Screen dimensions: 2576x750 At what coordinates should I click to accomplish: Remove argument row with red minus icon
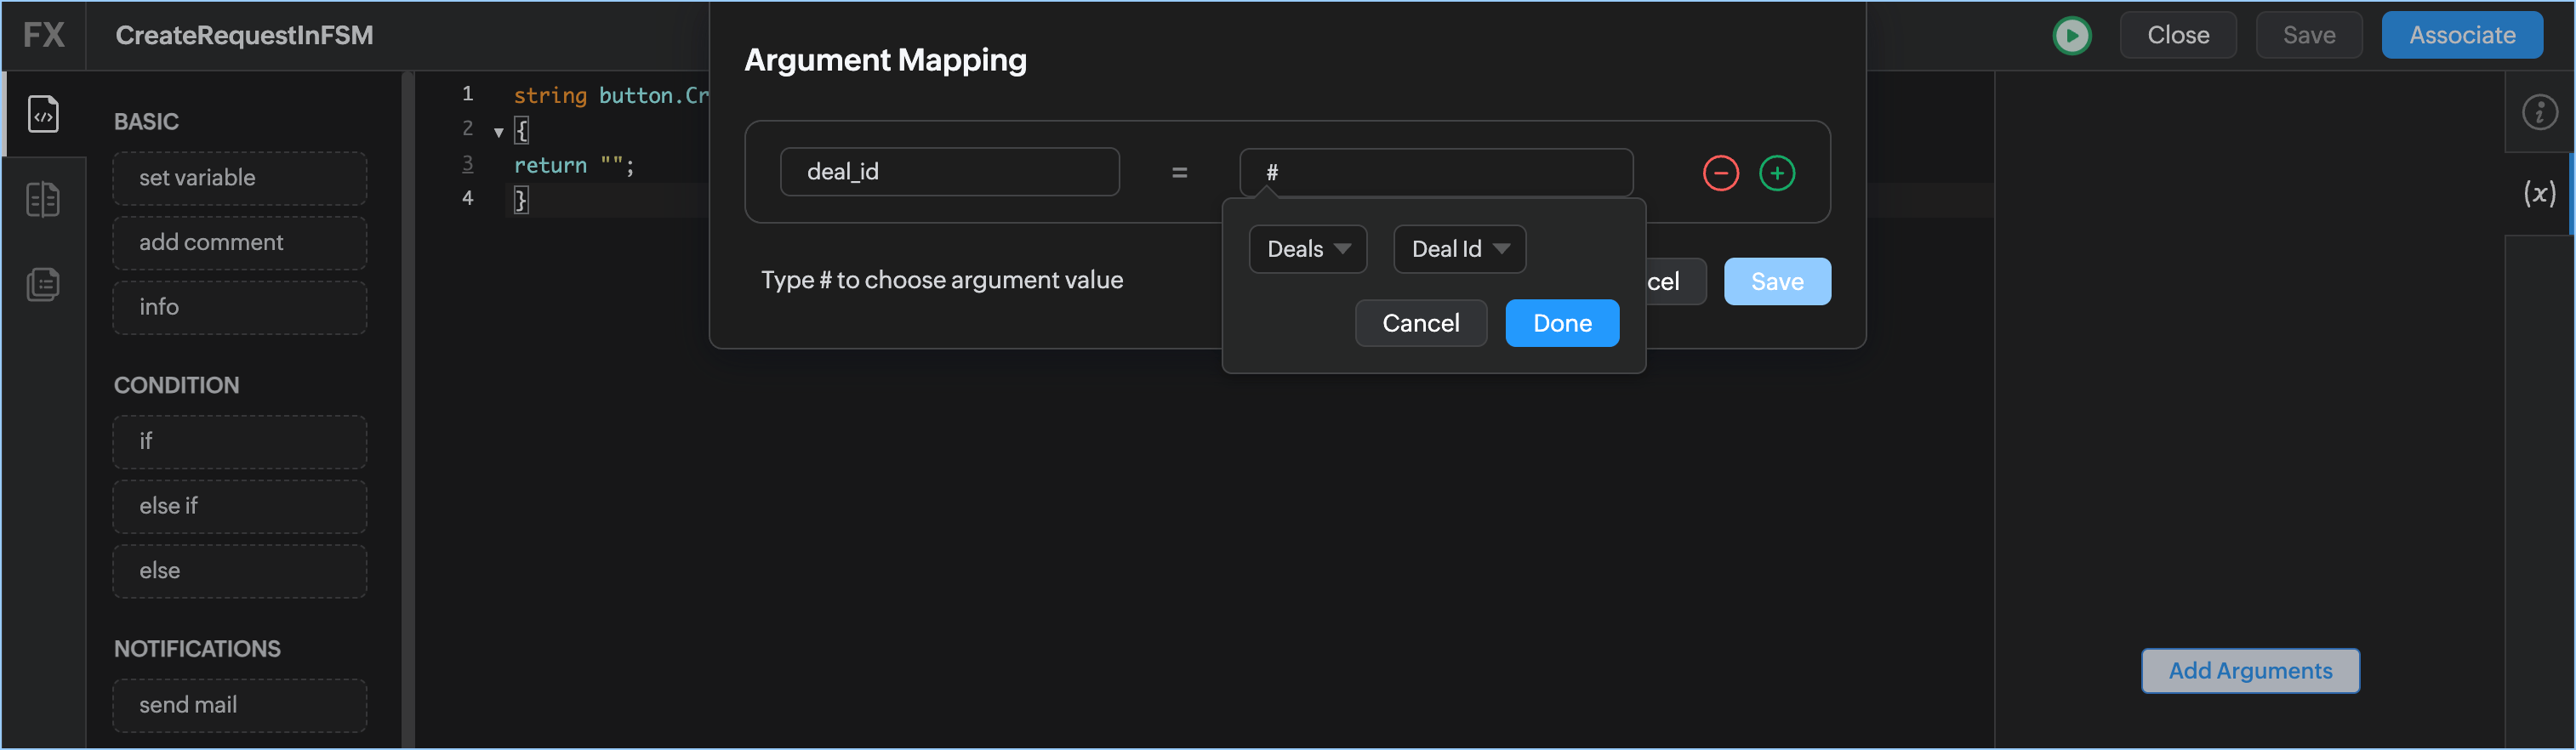[x=1720, y=173]
